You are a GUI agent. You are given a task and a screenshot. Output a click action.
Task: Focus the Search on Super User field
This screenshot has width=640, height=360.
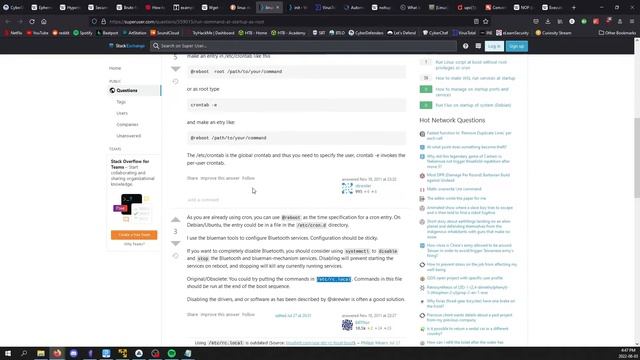pos(303,46)
